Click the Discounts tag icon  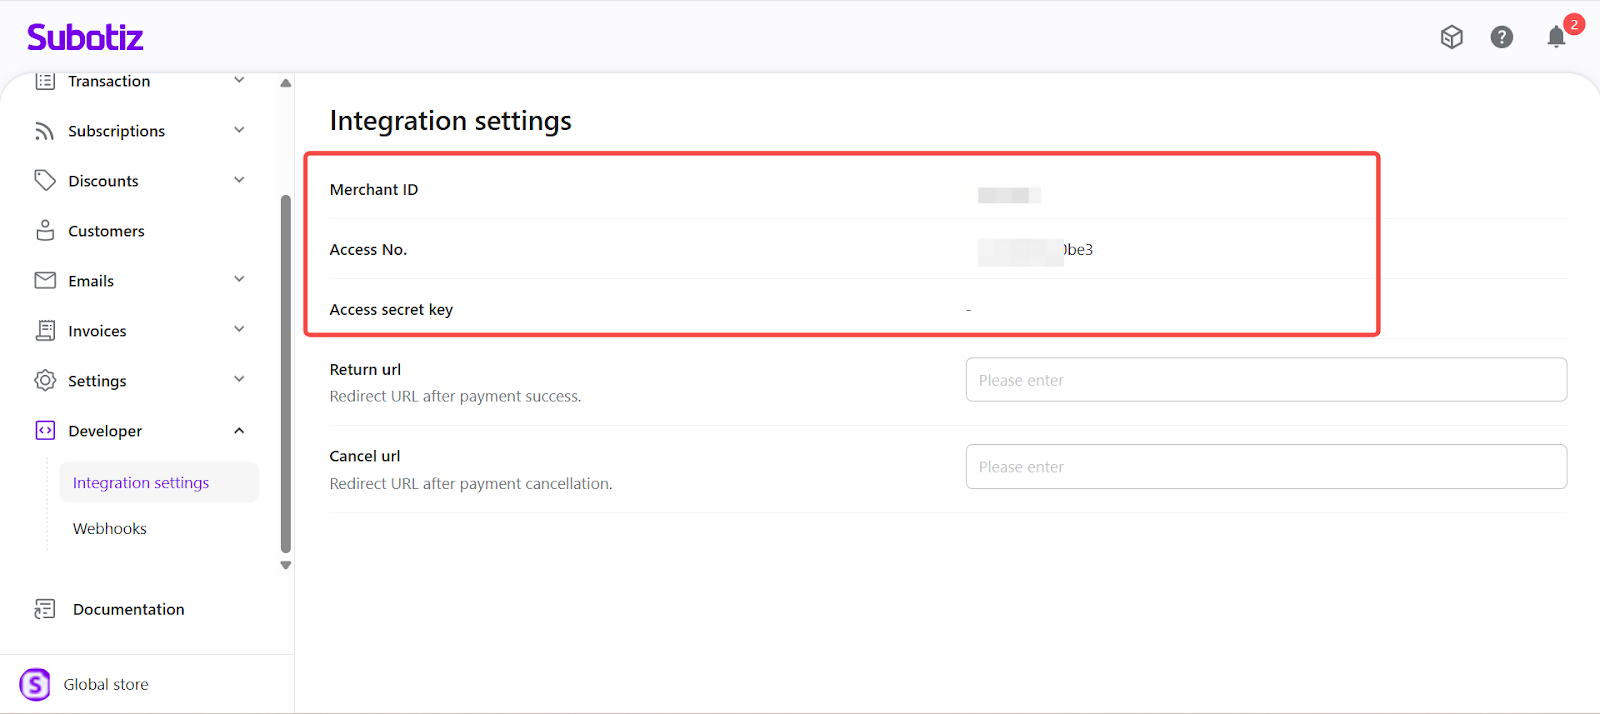pyautogui.click(x=45, y=181)
